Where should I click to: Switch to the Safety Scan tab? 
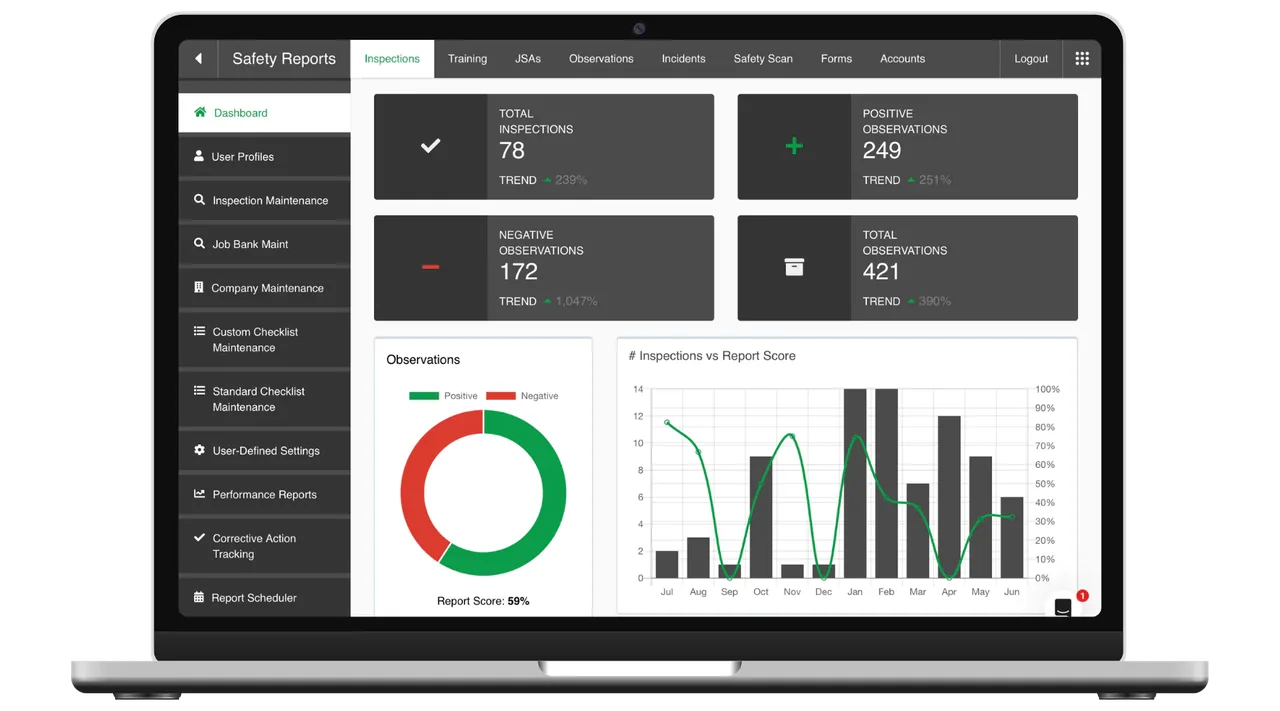click(763, 59)
